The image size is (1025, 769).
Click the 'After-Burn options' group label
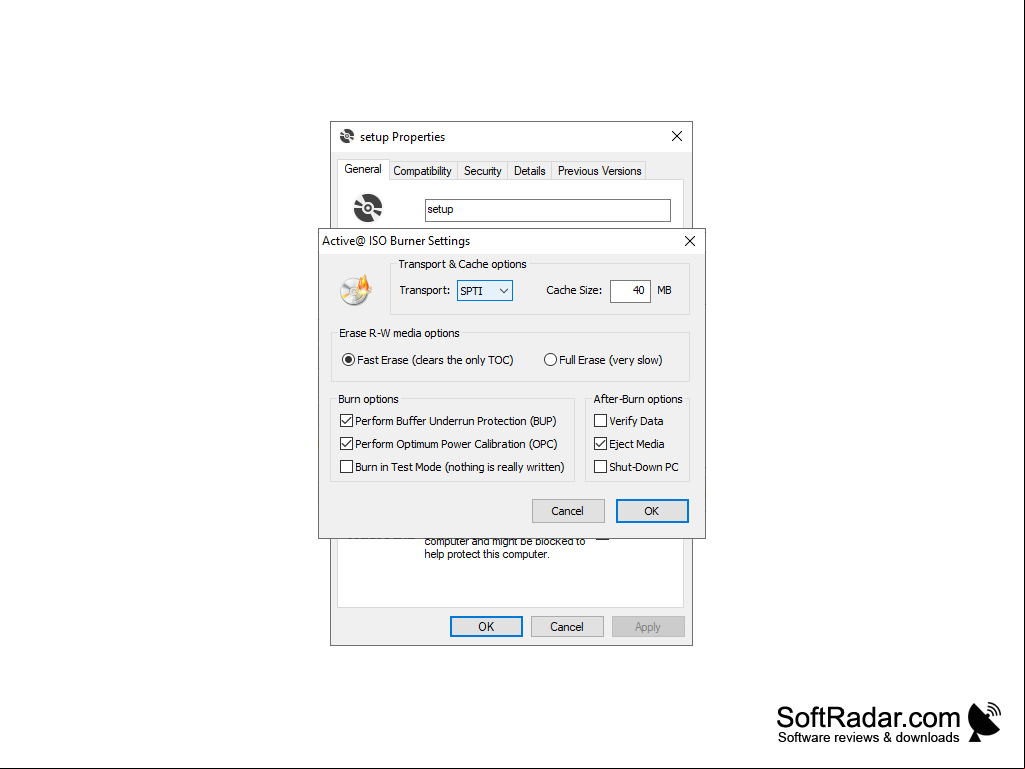637,399
